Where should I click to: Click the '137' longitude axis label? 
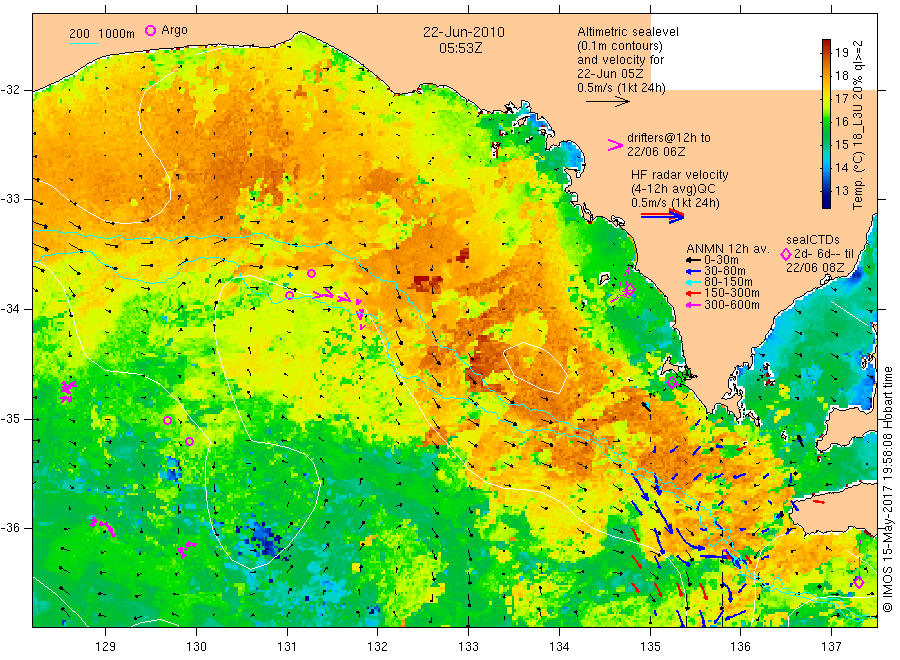831,646
